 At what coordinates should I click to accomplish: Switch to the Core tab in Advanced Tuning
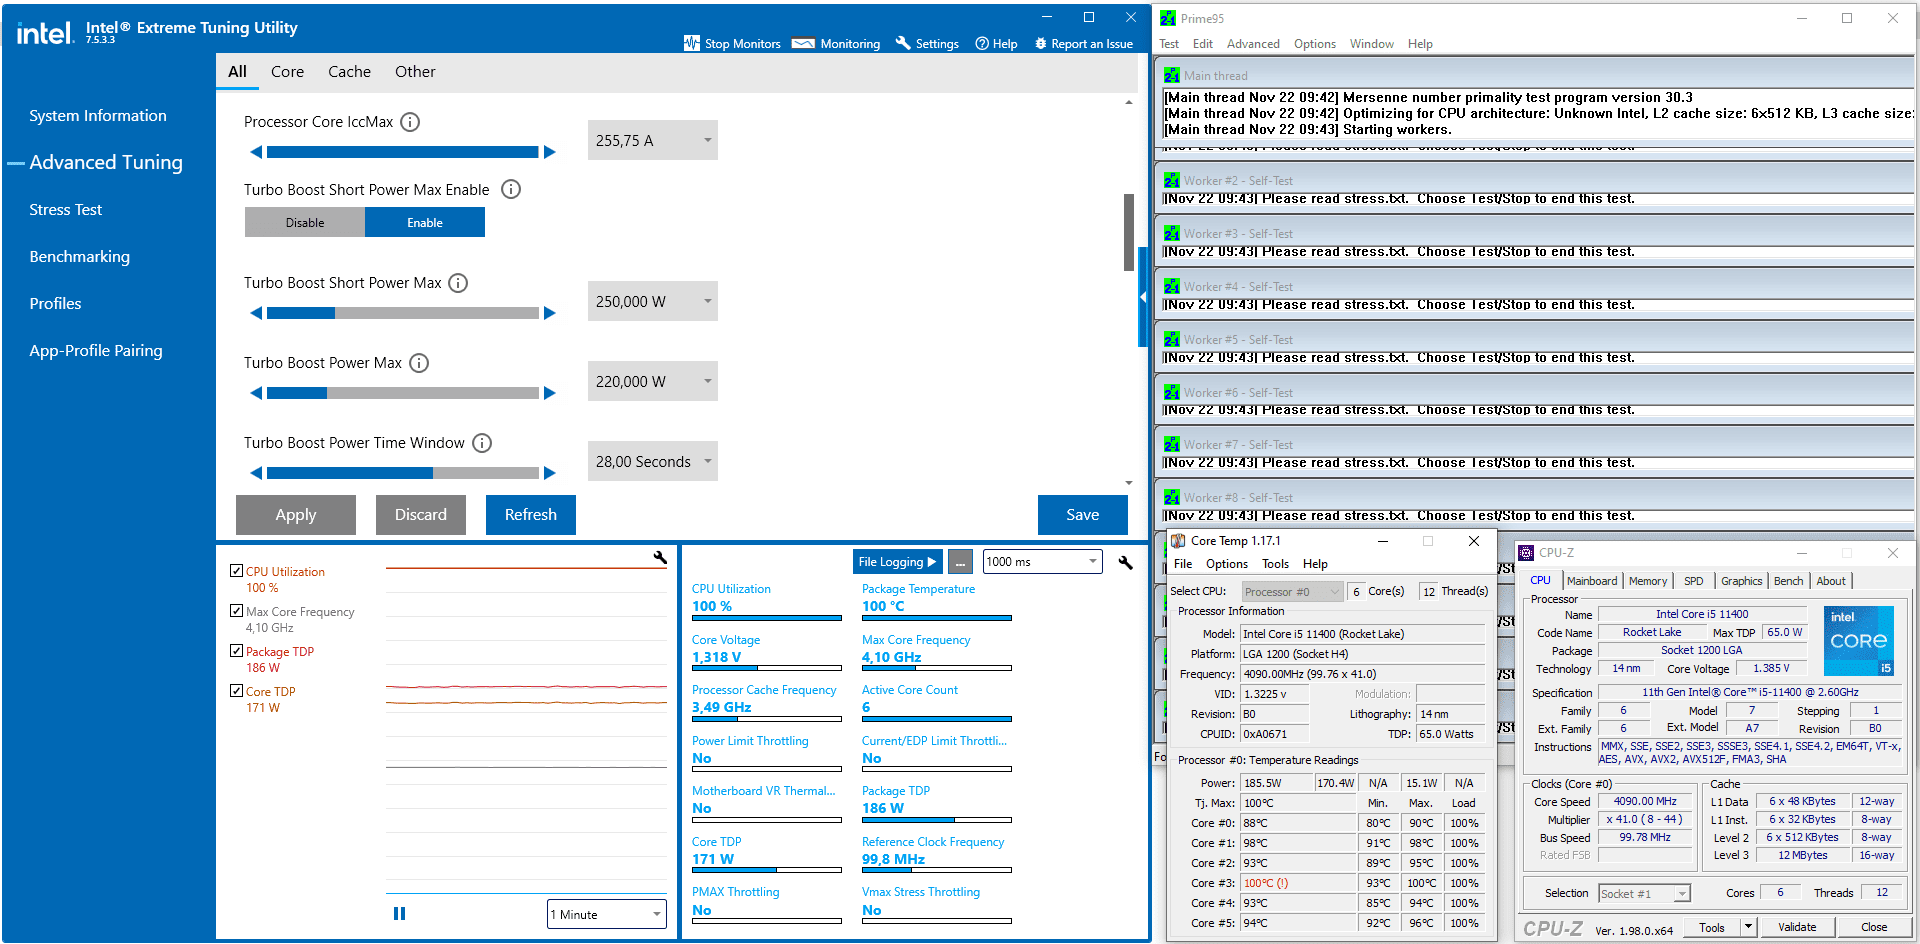click(x=287, y=72)
